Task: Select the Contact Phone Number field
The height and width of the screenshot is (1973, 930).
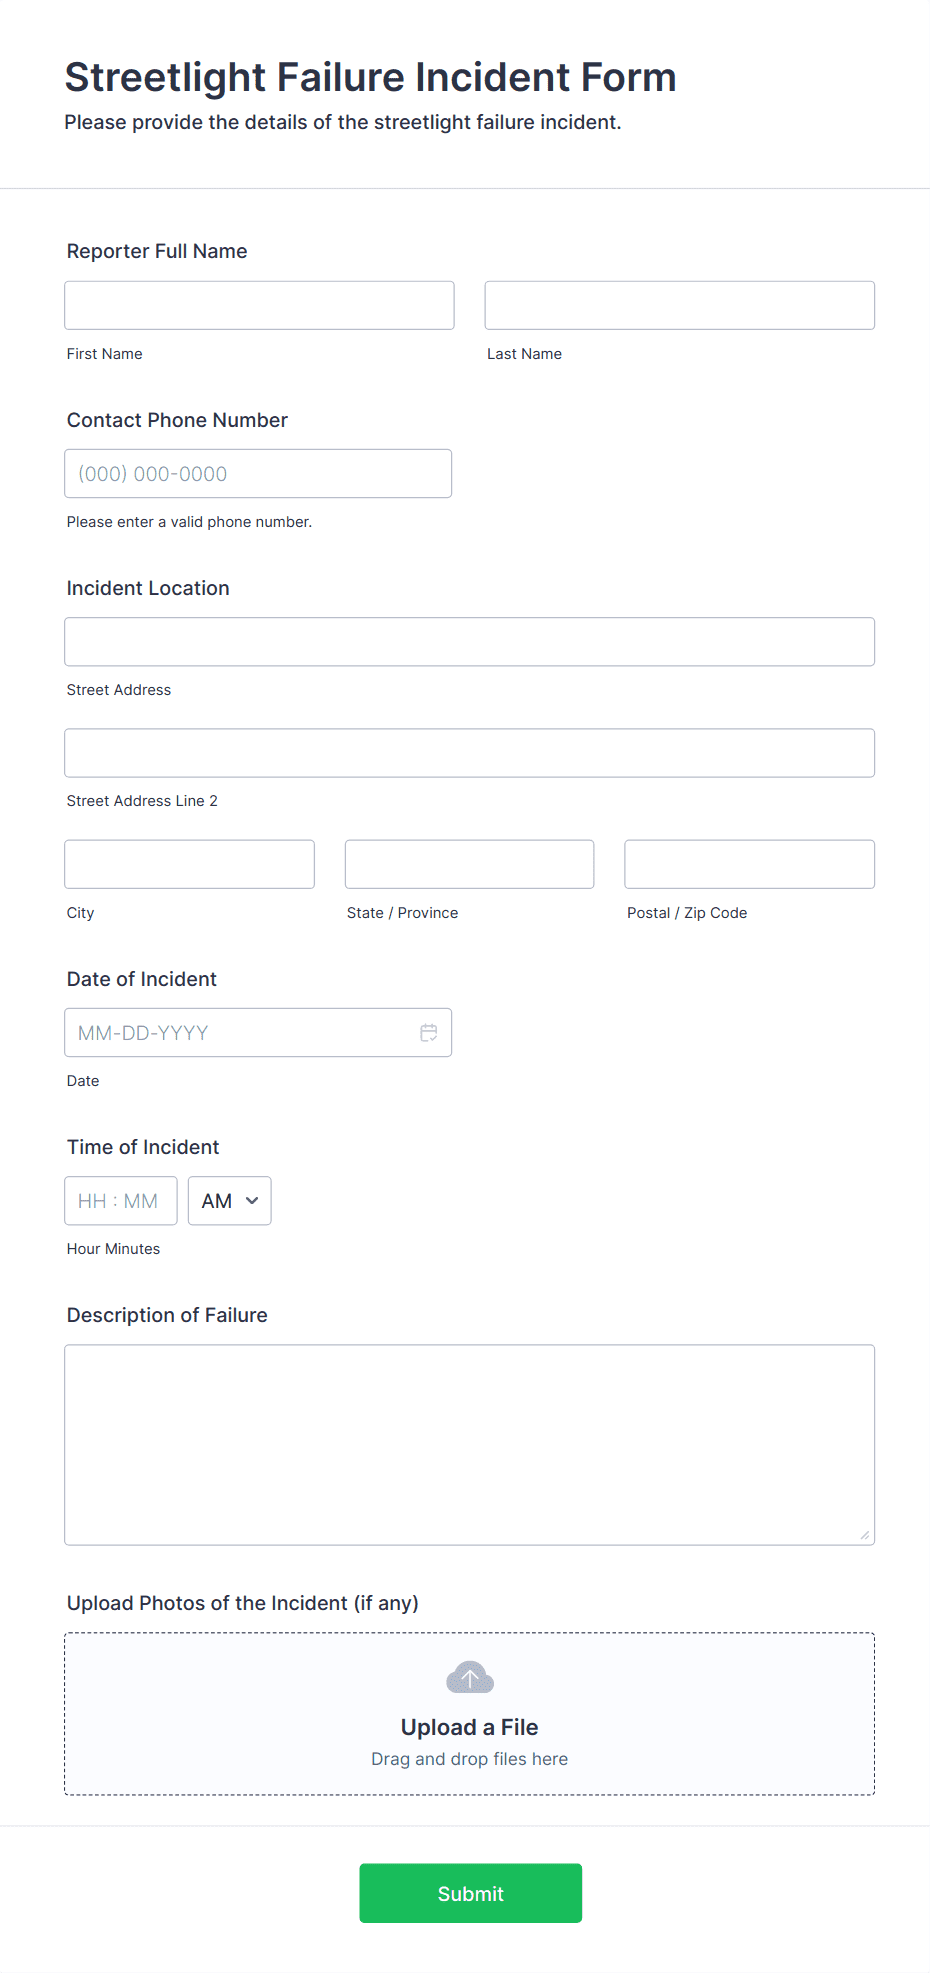Action: (x=258, y=473)
